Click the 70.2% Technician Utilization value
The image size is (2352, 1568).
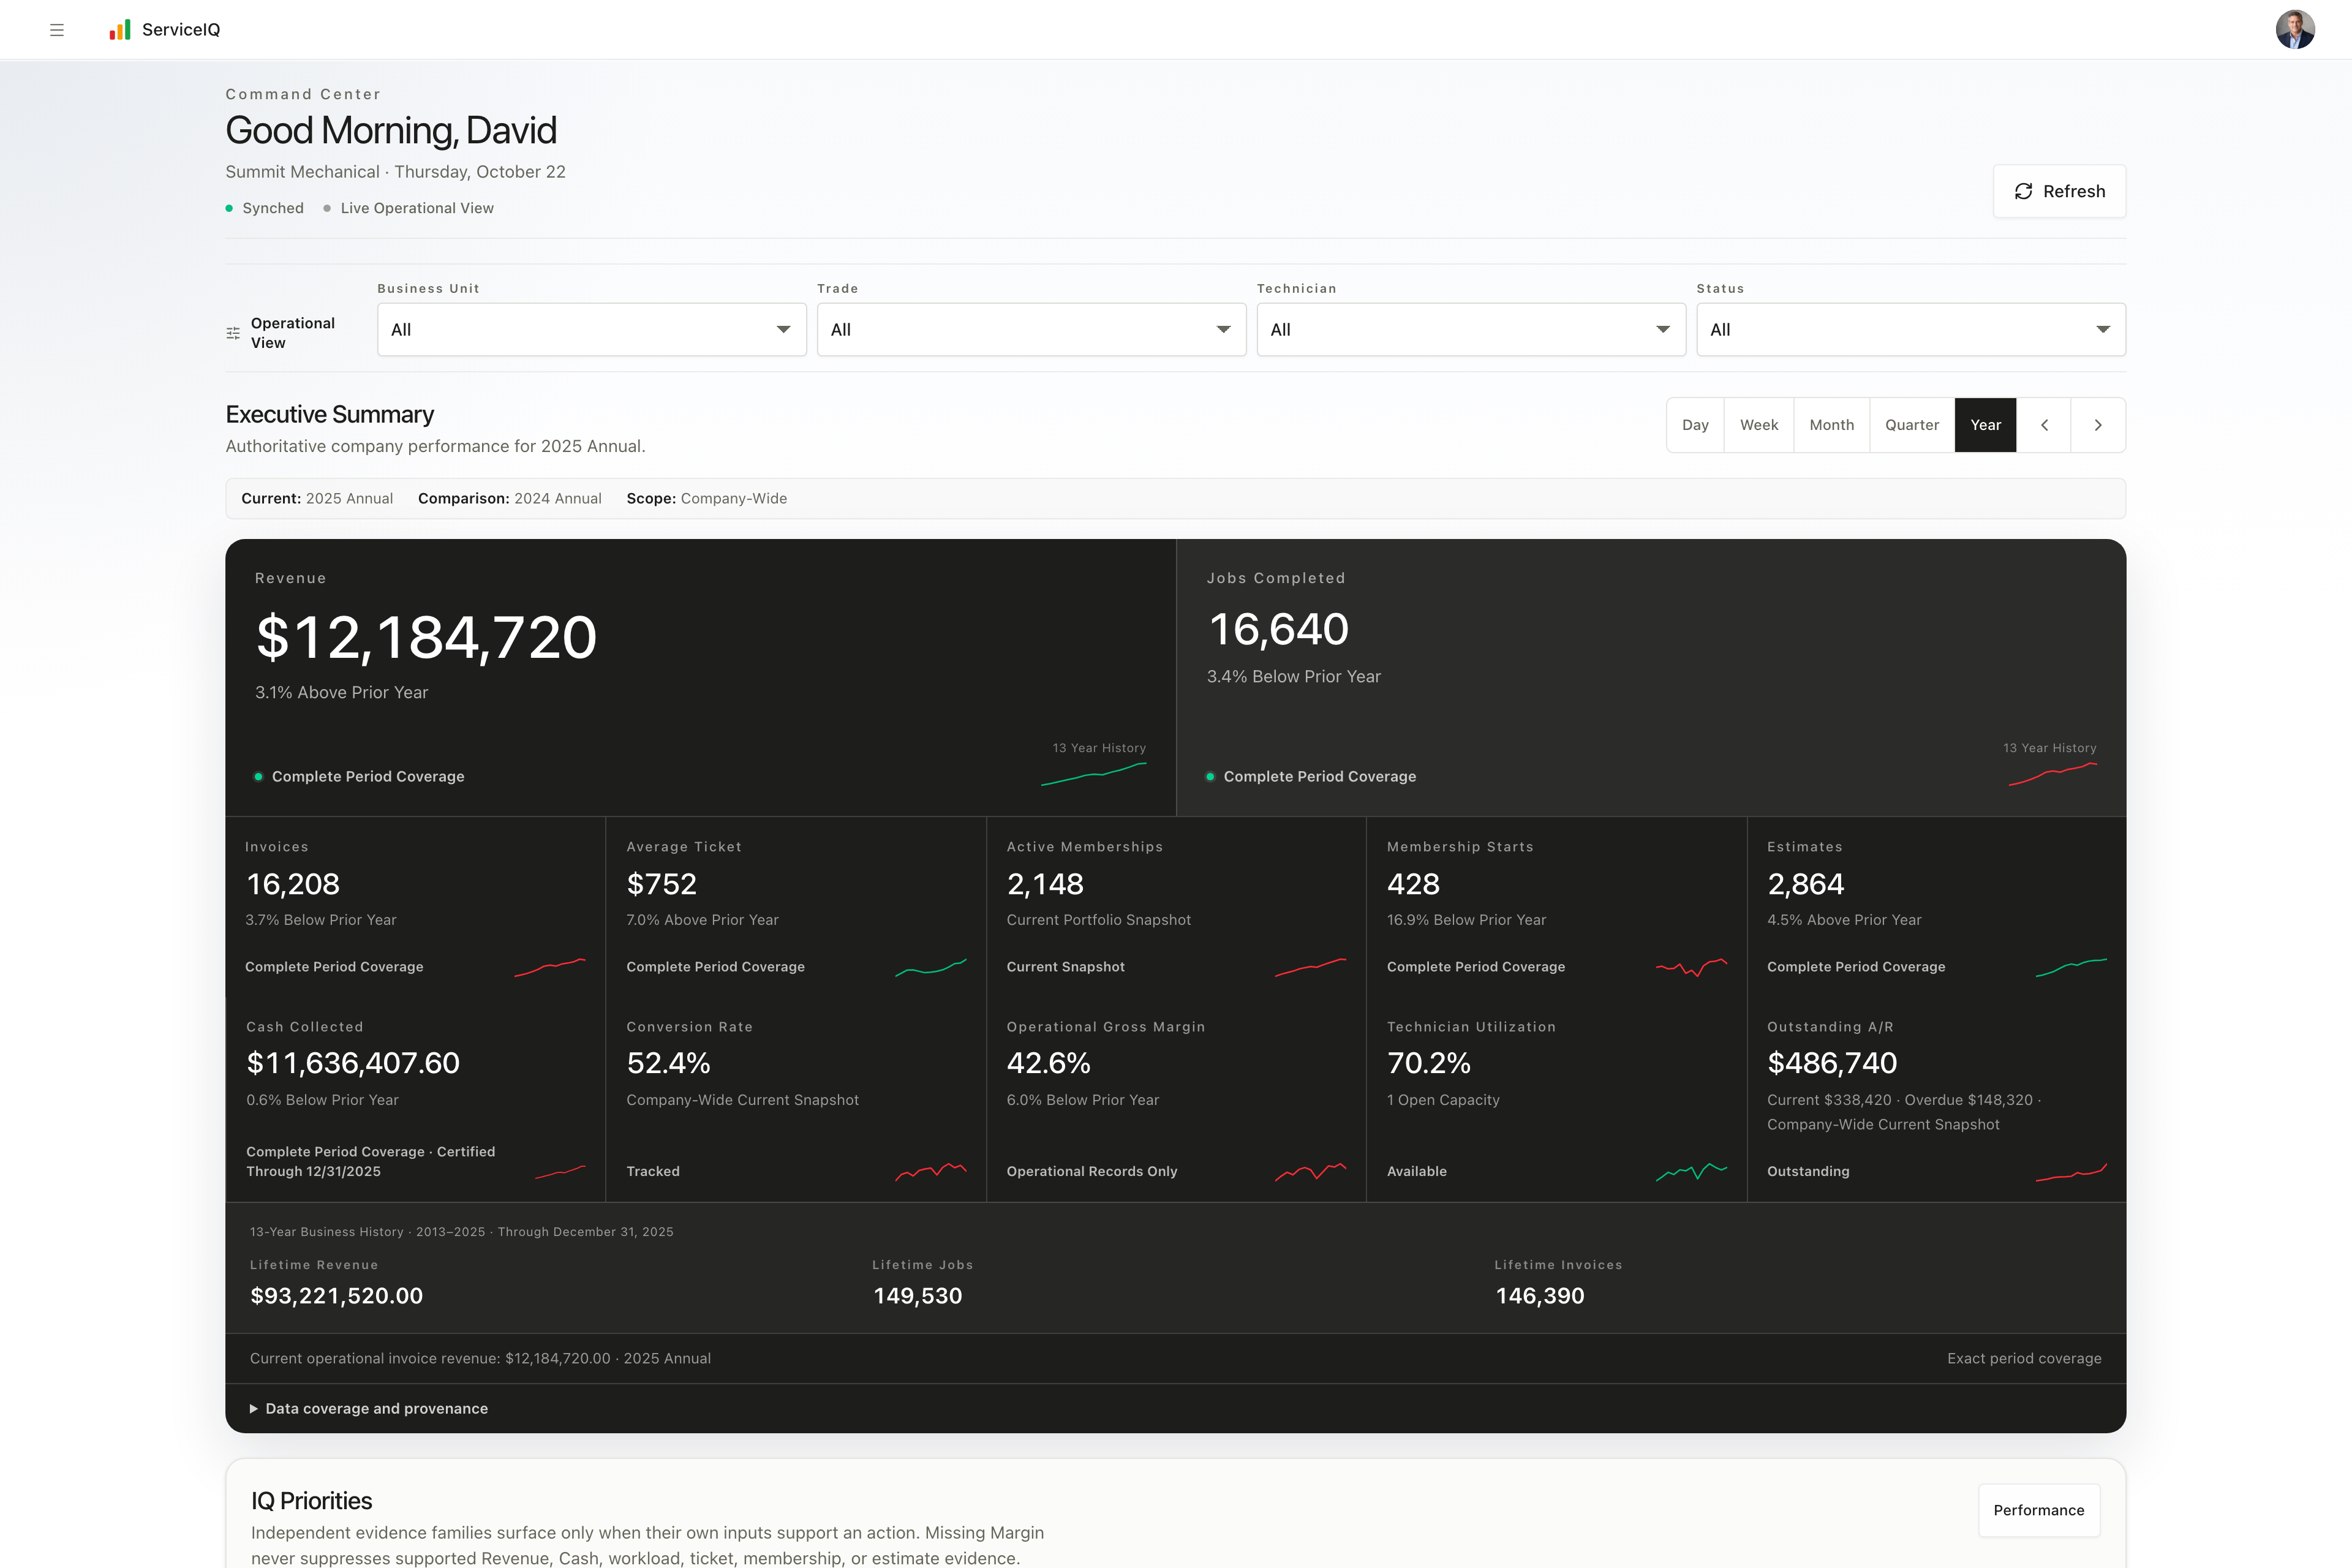1429,1063
